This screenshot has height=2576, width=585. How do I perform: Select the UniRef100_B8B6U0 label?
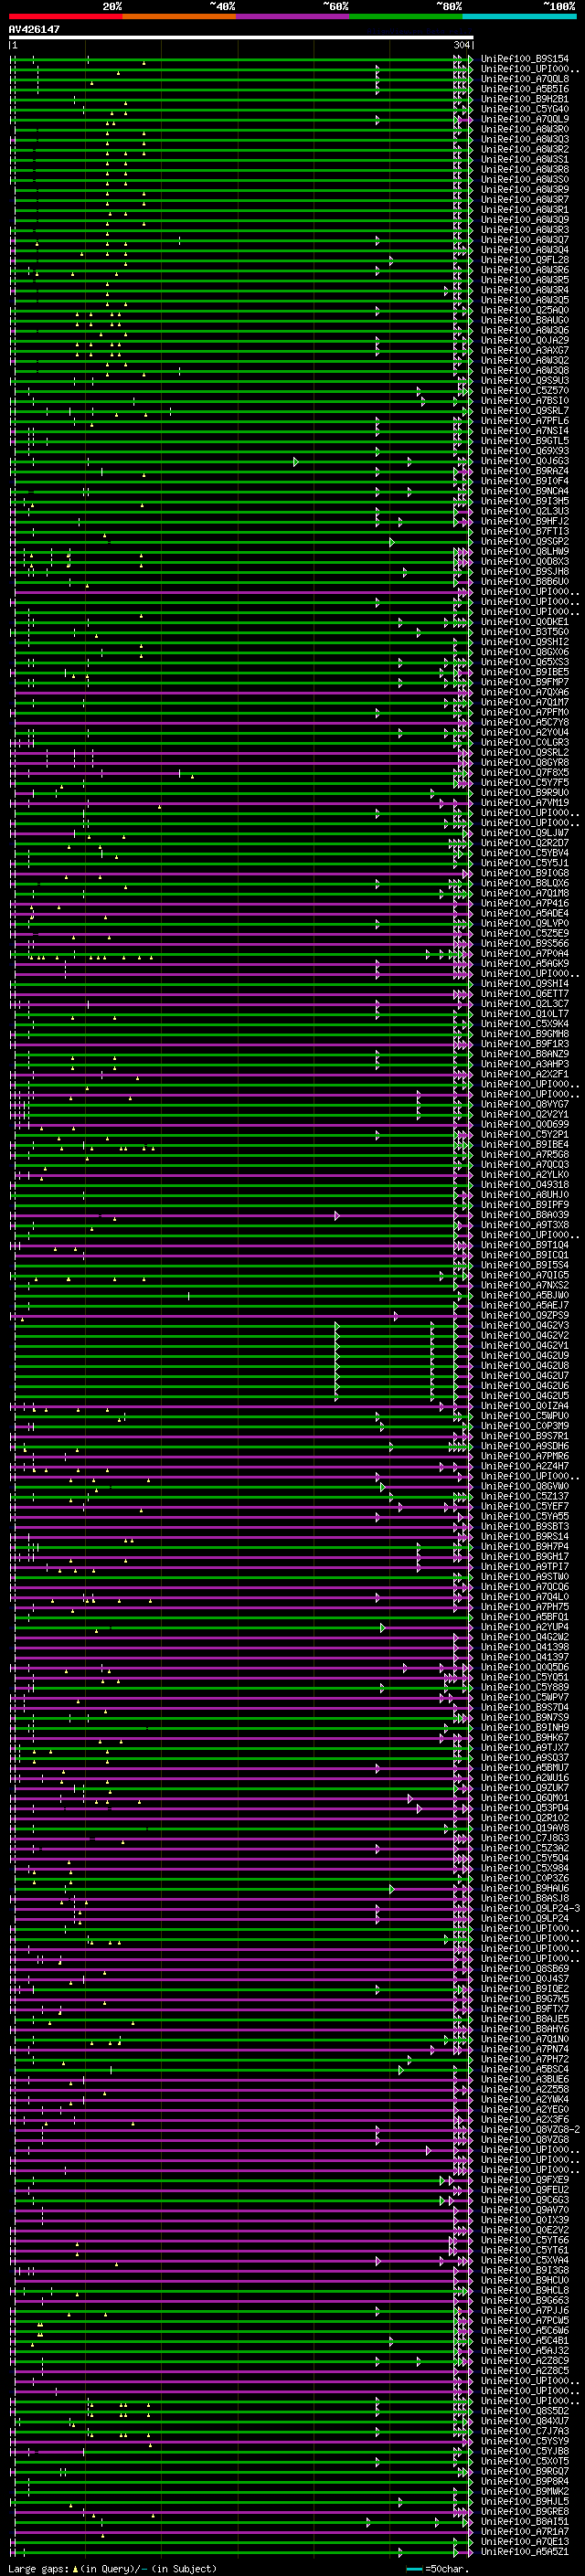pyautogui.click(x=525, y=581)
